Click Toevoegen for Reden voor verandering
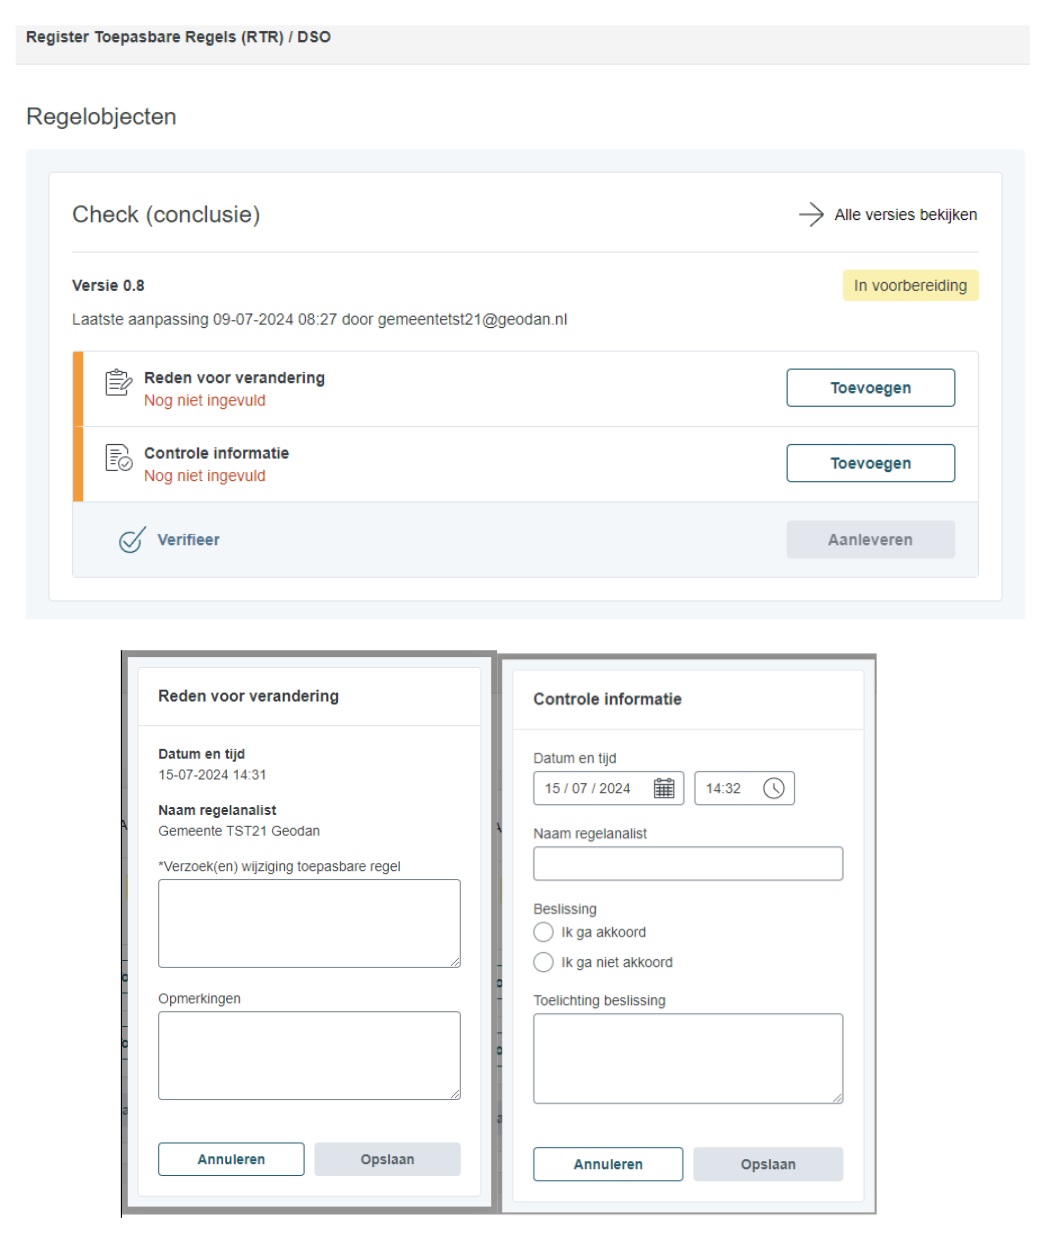The height and width of the screenshot is (1238, 1047). (870, 388)
